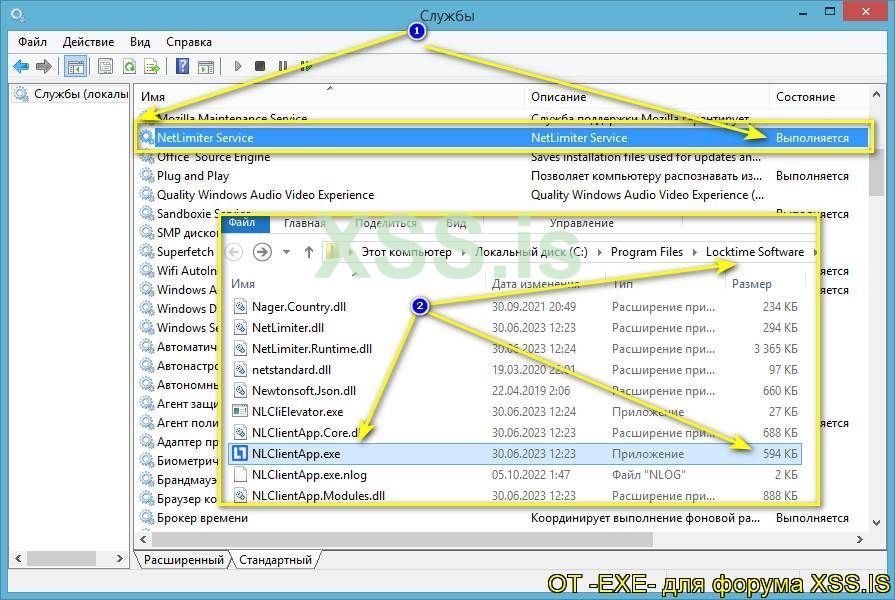Click NLCliElevator.exe application icon

click(x=240, y=412)
